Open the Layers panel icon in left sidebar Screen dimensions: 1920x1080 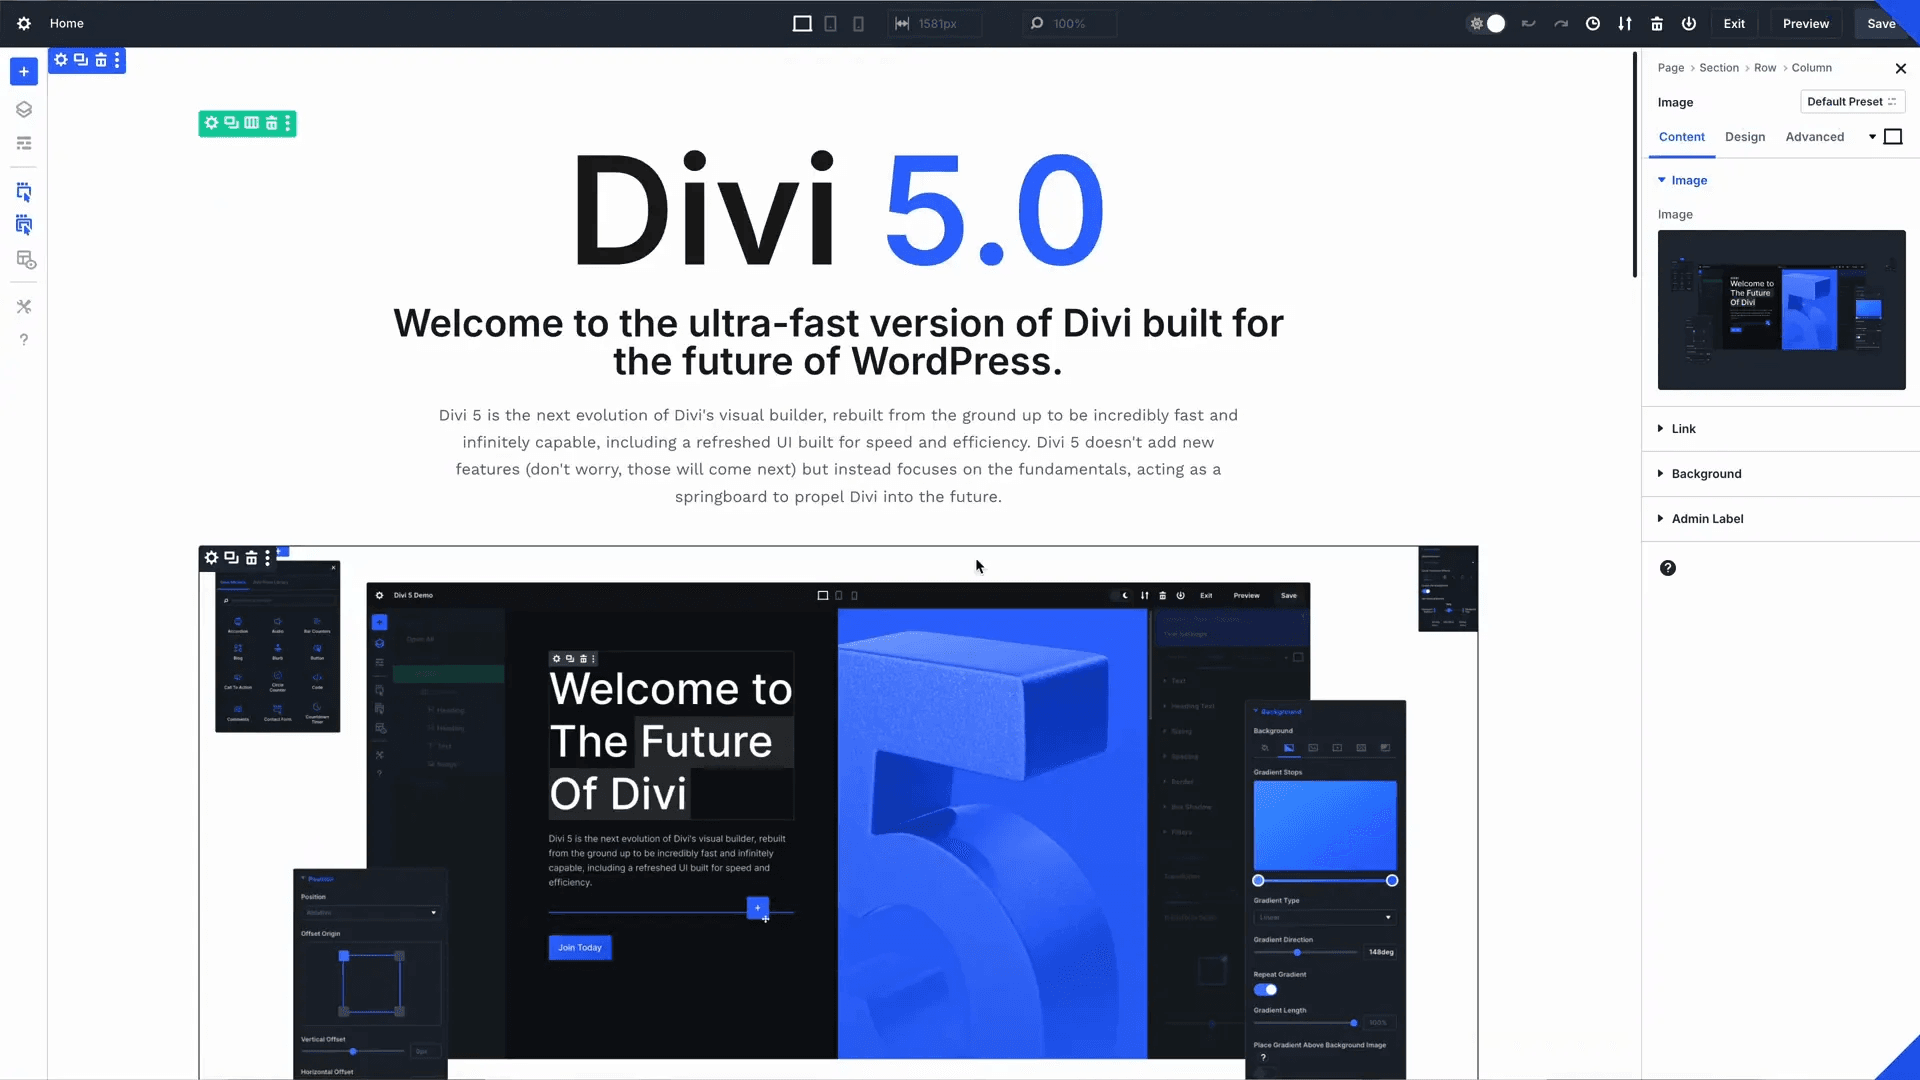(24, 109)
